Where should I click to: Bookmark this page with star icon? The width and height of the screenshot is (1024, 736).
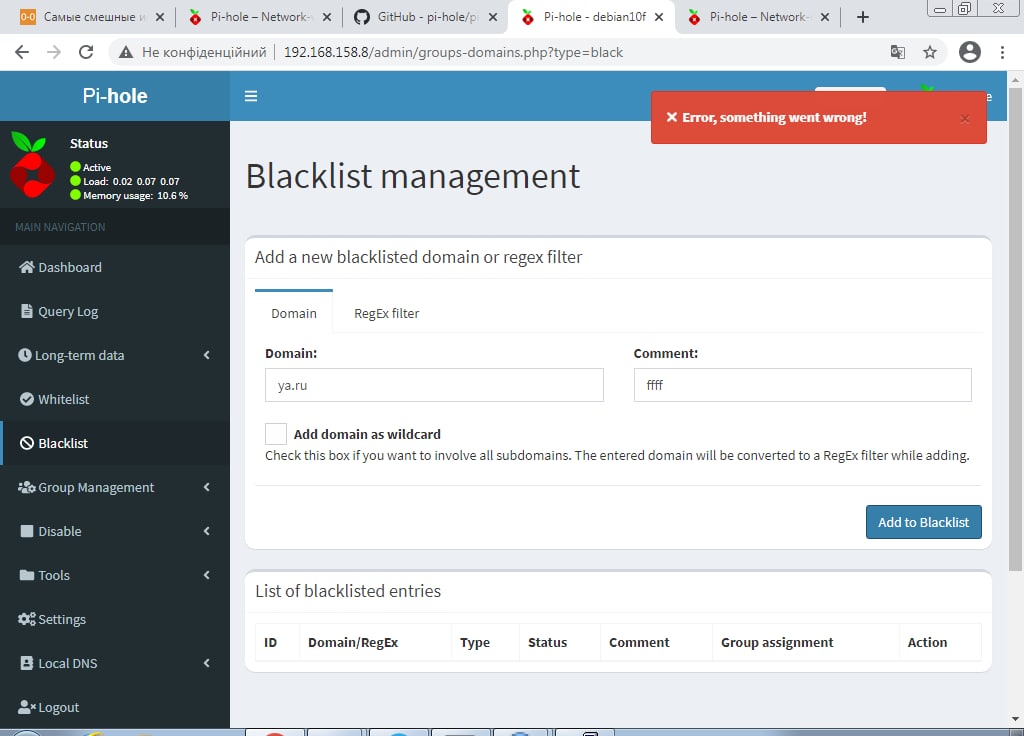[930, 52]
